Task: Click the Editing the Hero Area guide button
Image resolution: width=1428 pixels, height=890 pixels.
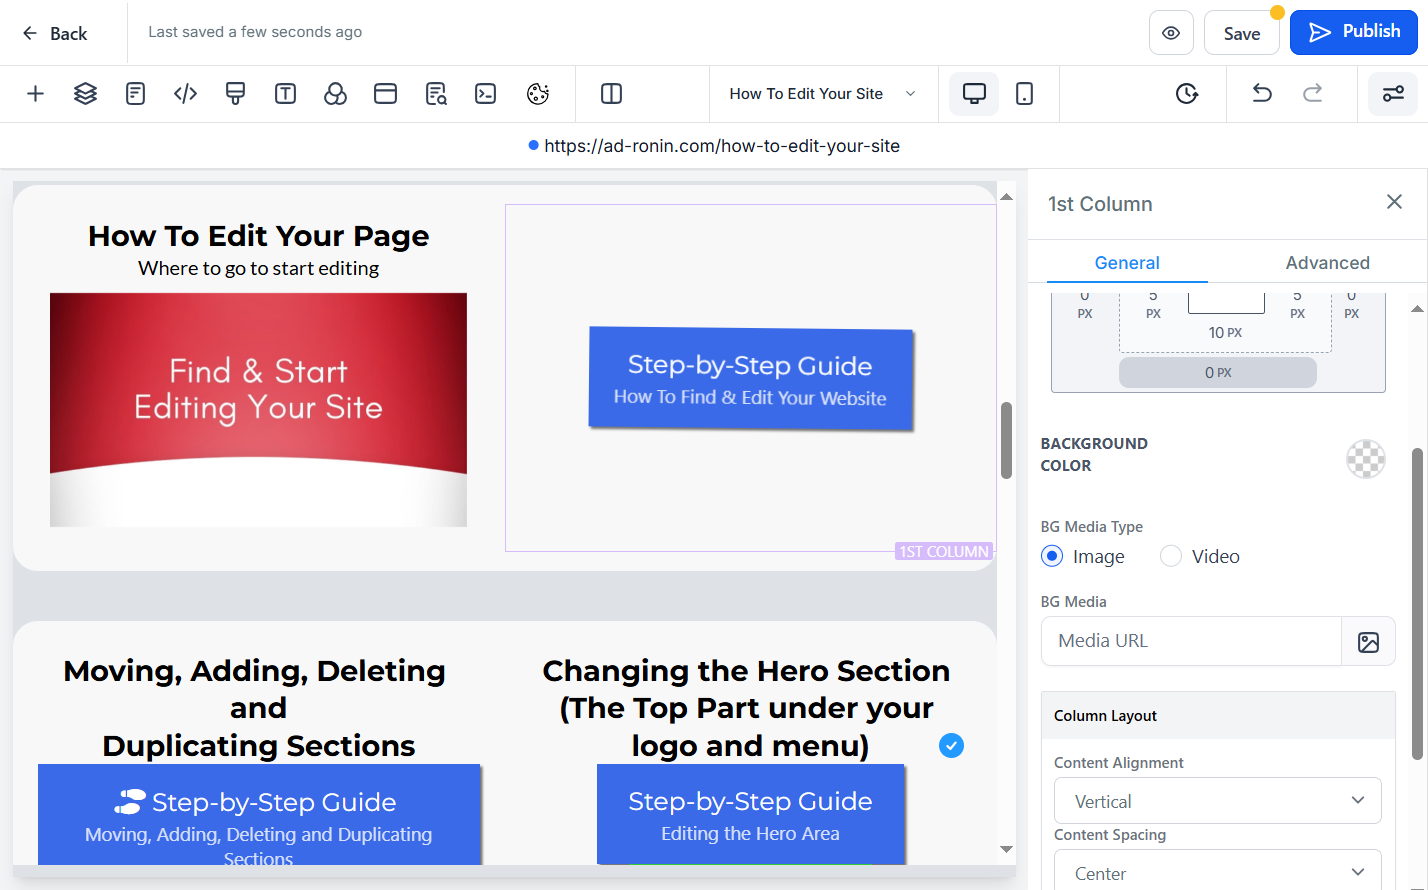Action: (x=751, y=814)
